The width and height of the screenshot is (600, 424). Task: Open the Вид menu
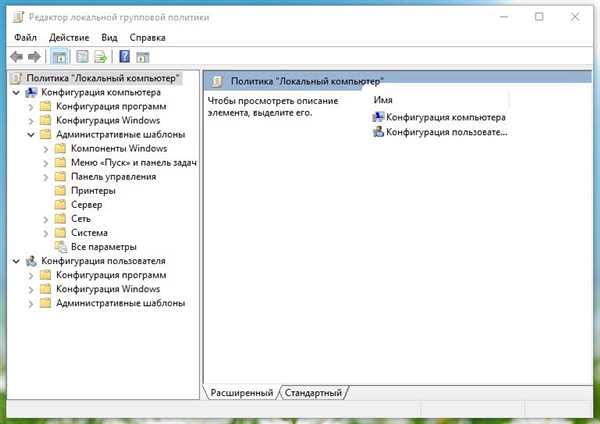coord(109,38)
